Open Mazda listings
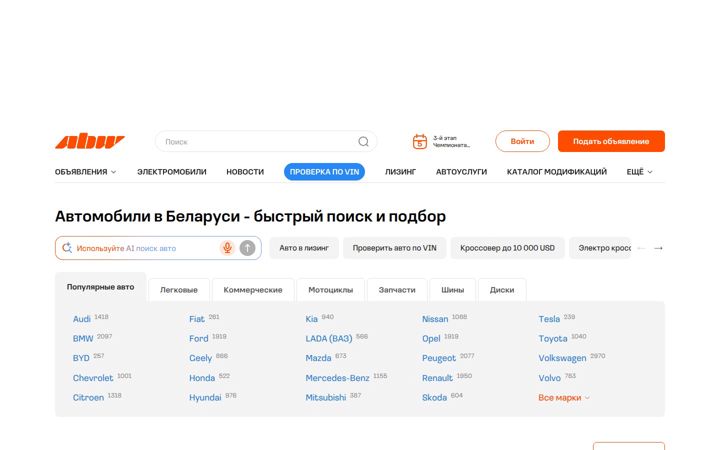 pyautogui.click(x=318, y=358)
